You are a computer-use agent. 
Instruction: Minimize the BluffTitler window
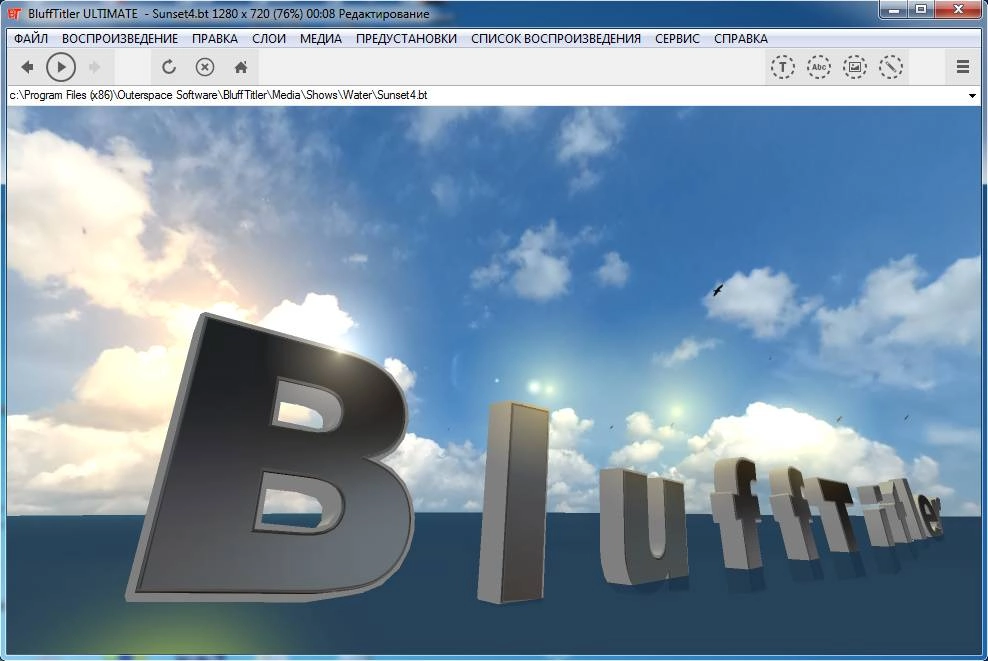[x=893, y=9]
